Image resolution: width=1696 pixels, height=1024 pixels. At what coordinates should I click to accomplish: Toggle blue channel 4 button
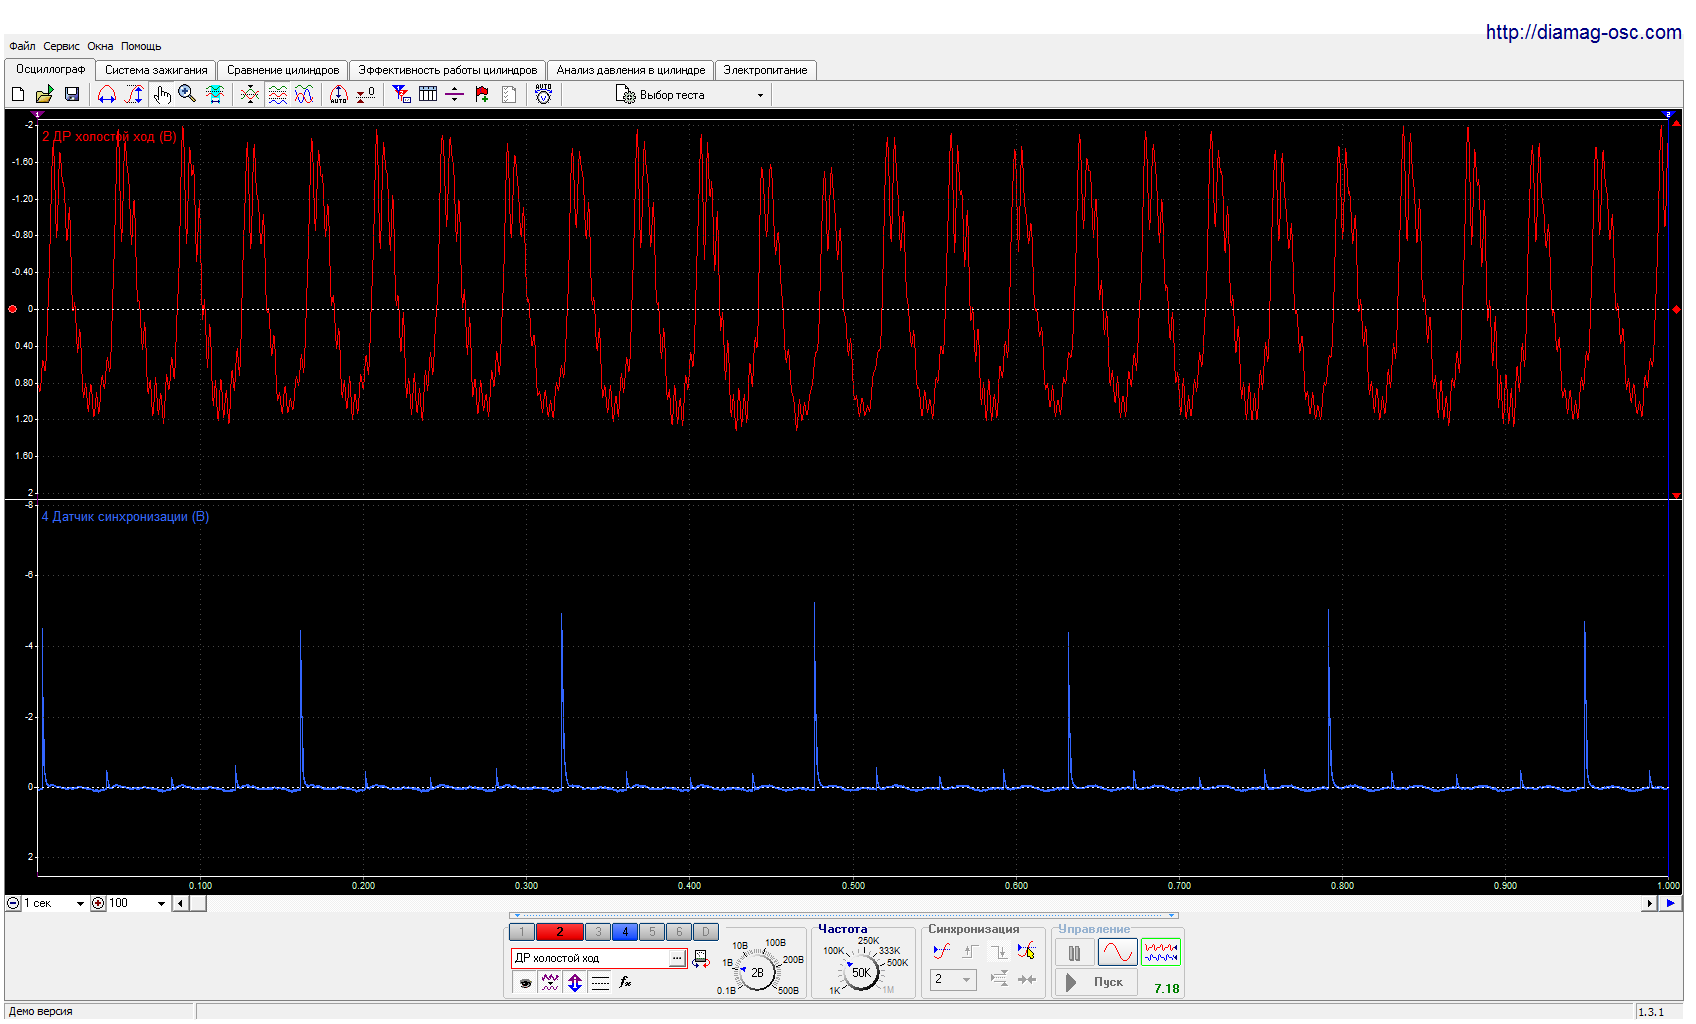pyautogui.click(x=625, y=931)
